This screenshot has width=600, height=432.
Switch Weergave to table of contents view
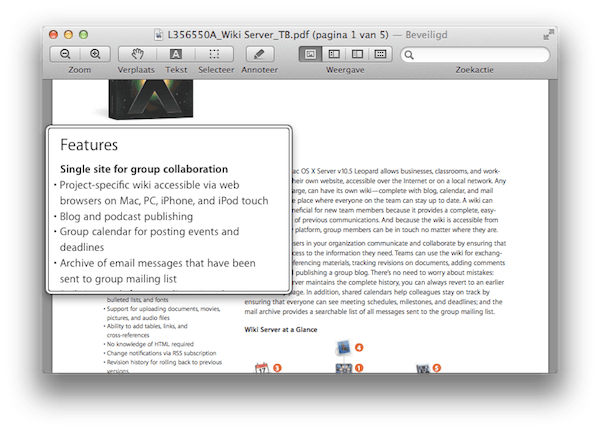tap(357, 54)
